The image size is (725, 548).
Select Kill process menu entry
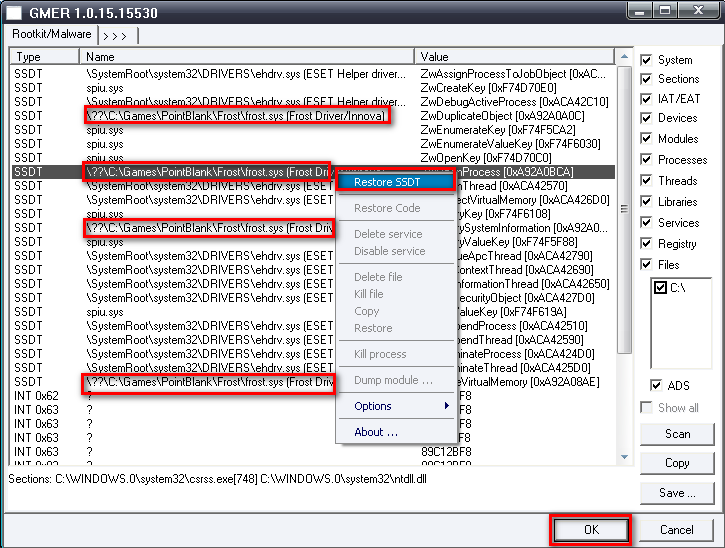(x=396, y=354)
